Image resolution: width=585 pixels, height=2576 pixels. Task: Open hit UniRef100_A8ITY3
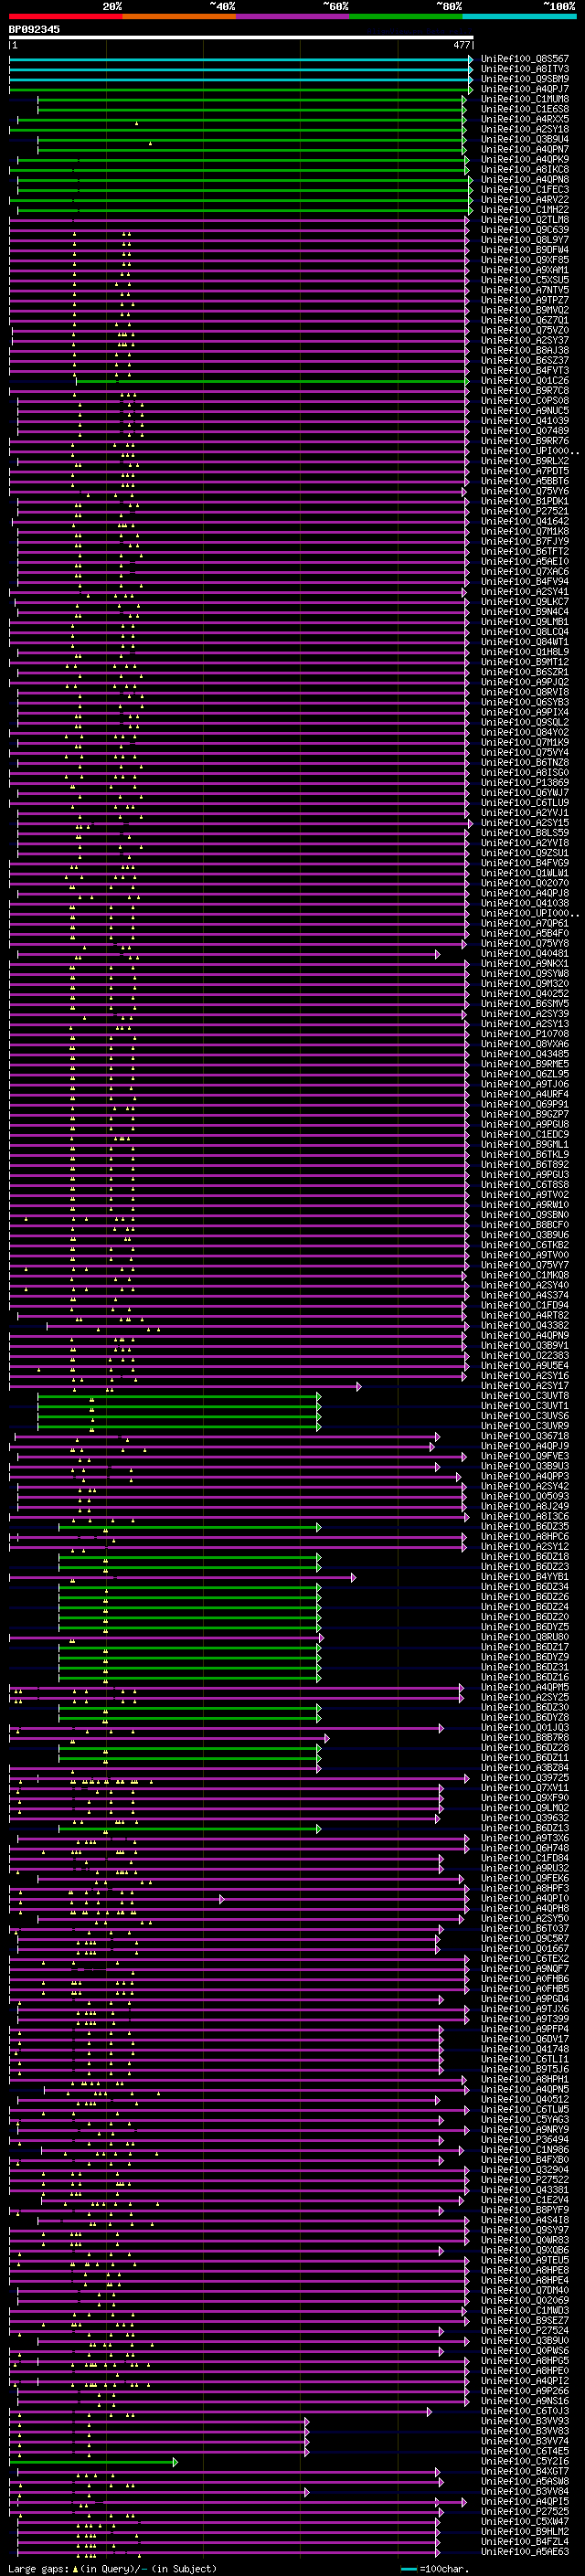(x=525, y=69)
